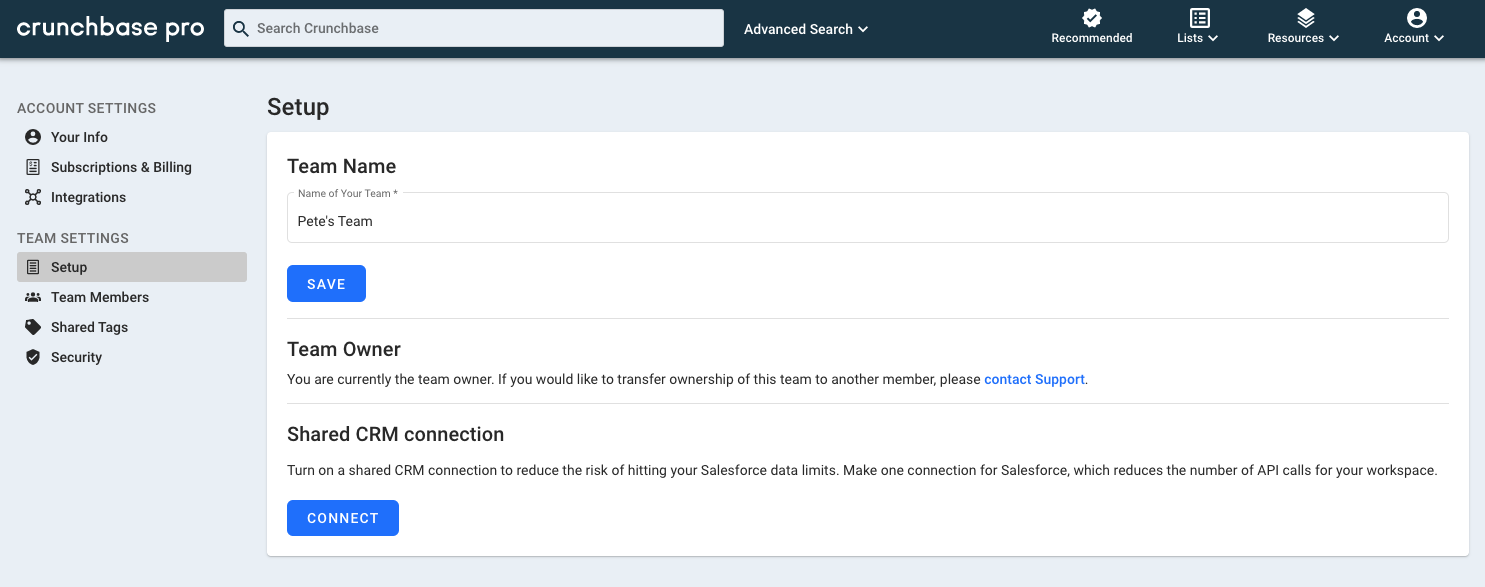Open the contact Support link
1485x587 pixels.
tap(1034, 379)
